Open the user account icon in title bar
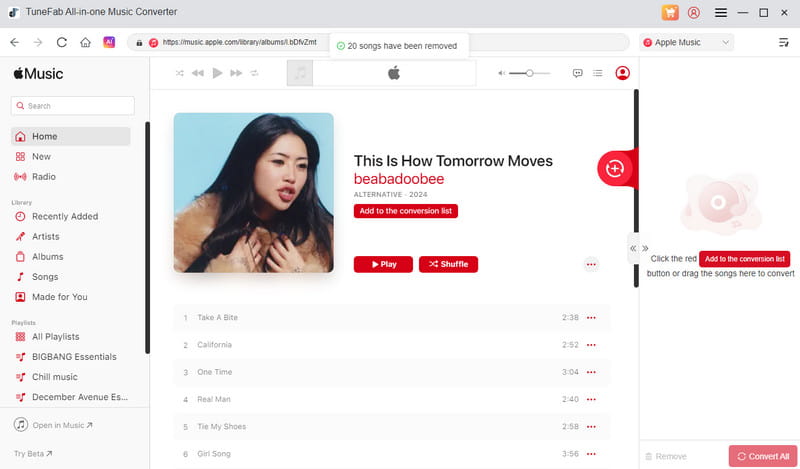The width and height of the screenshot is (800, 469). click(693, 13)
